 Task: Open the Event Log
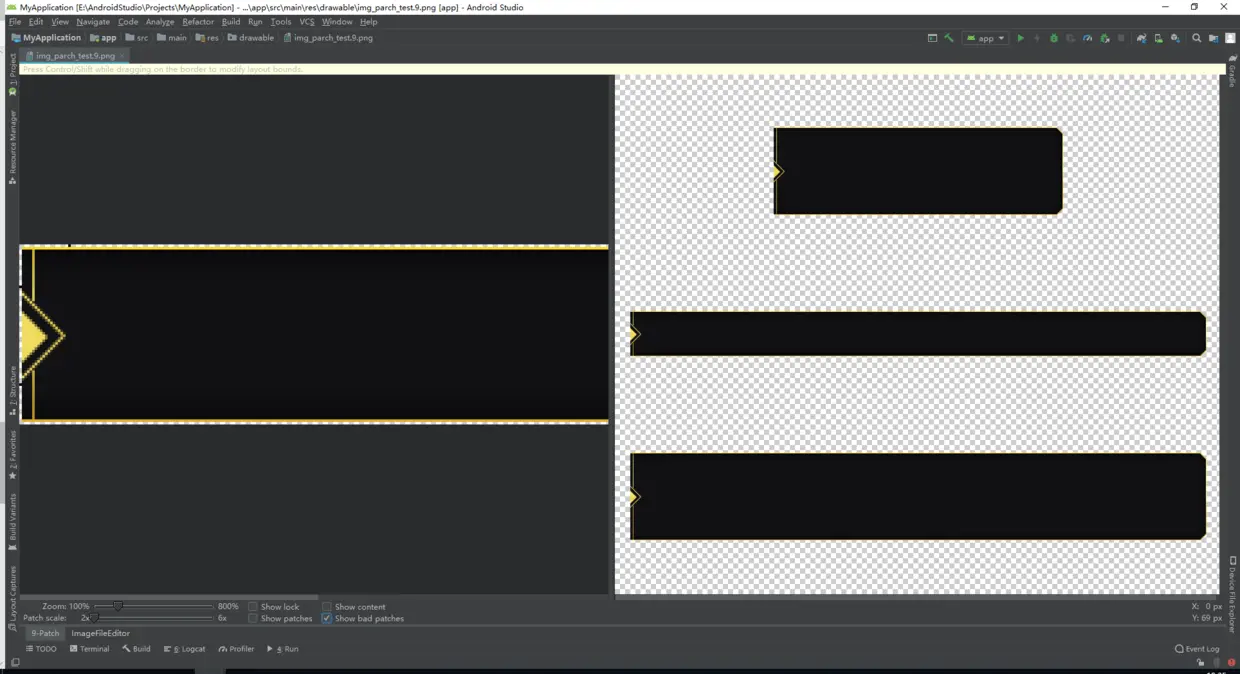click(1197, 649)
